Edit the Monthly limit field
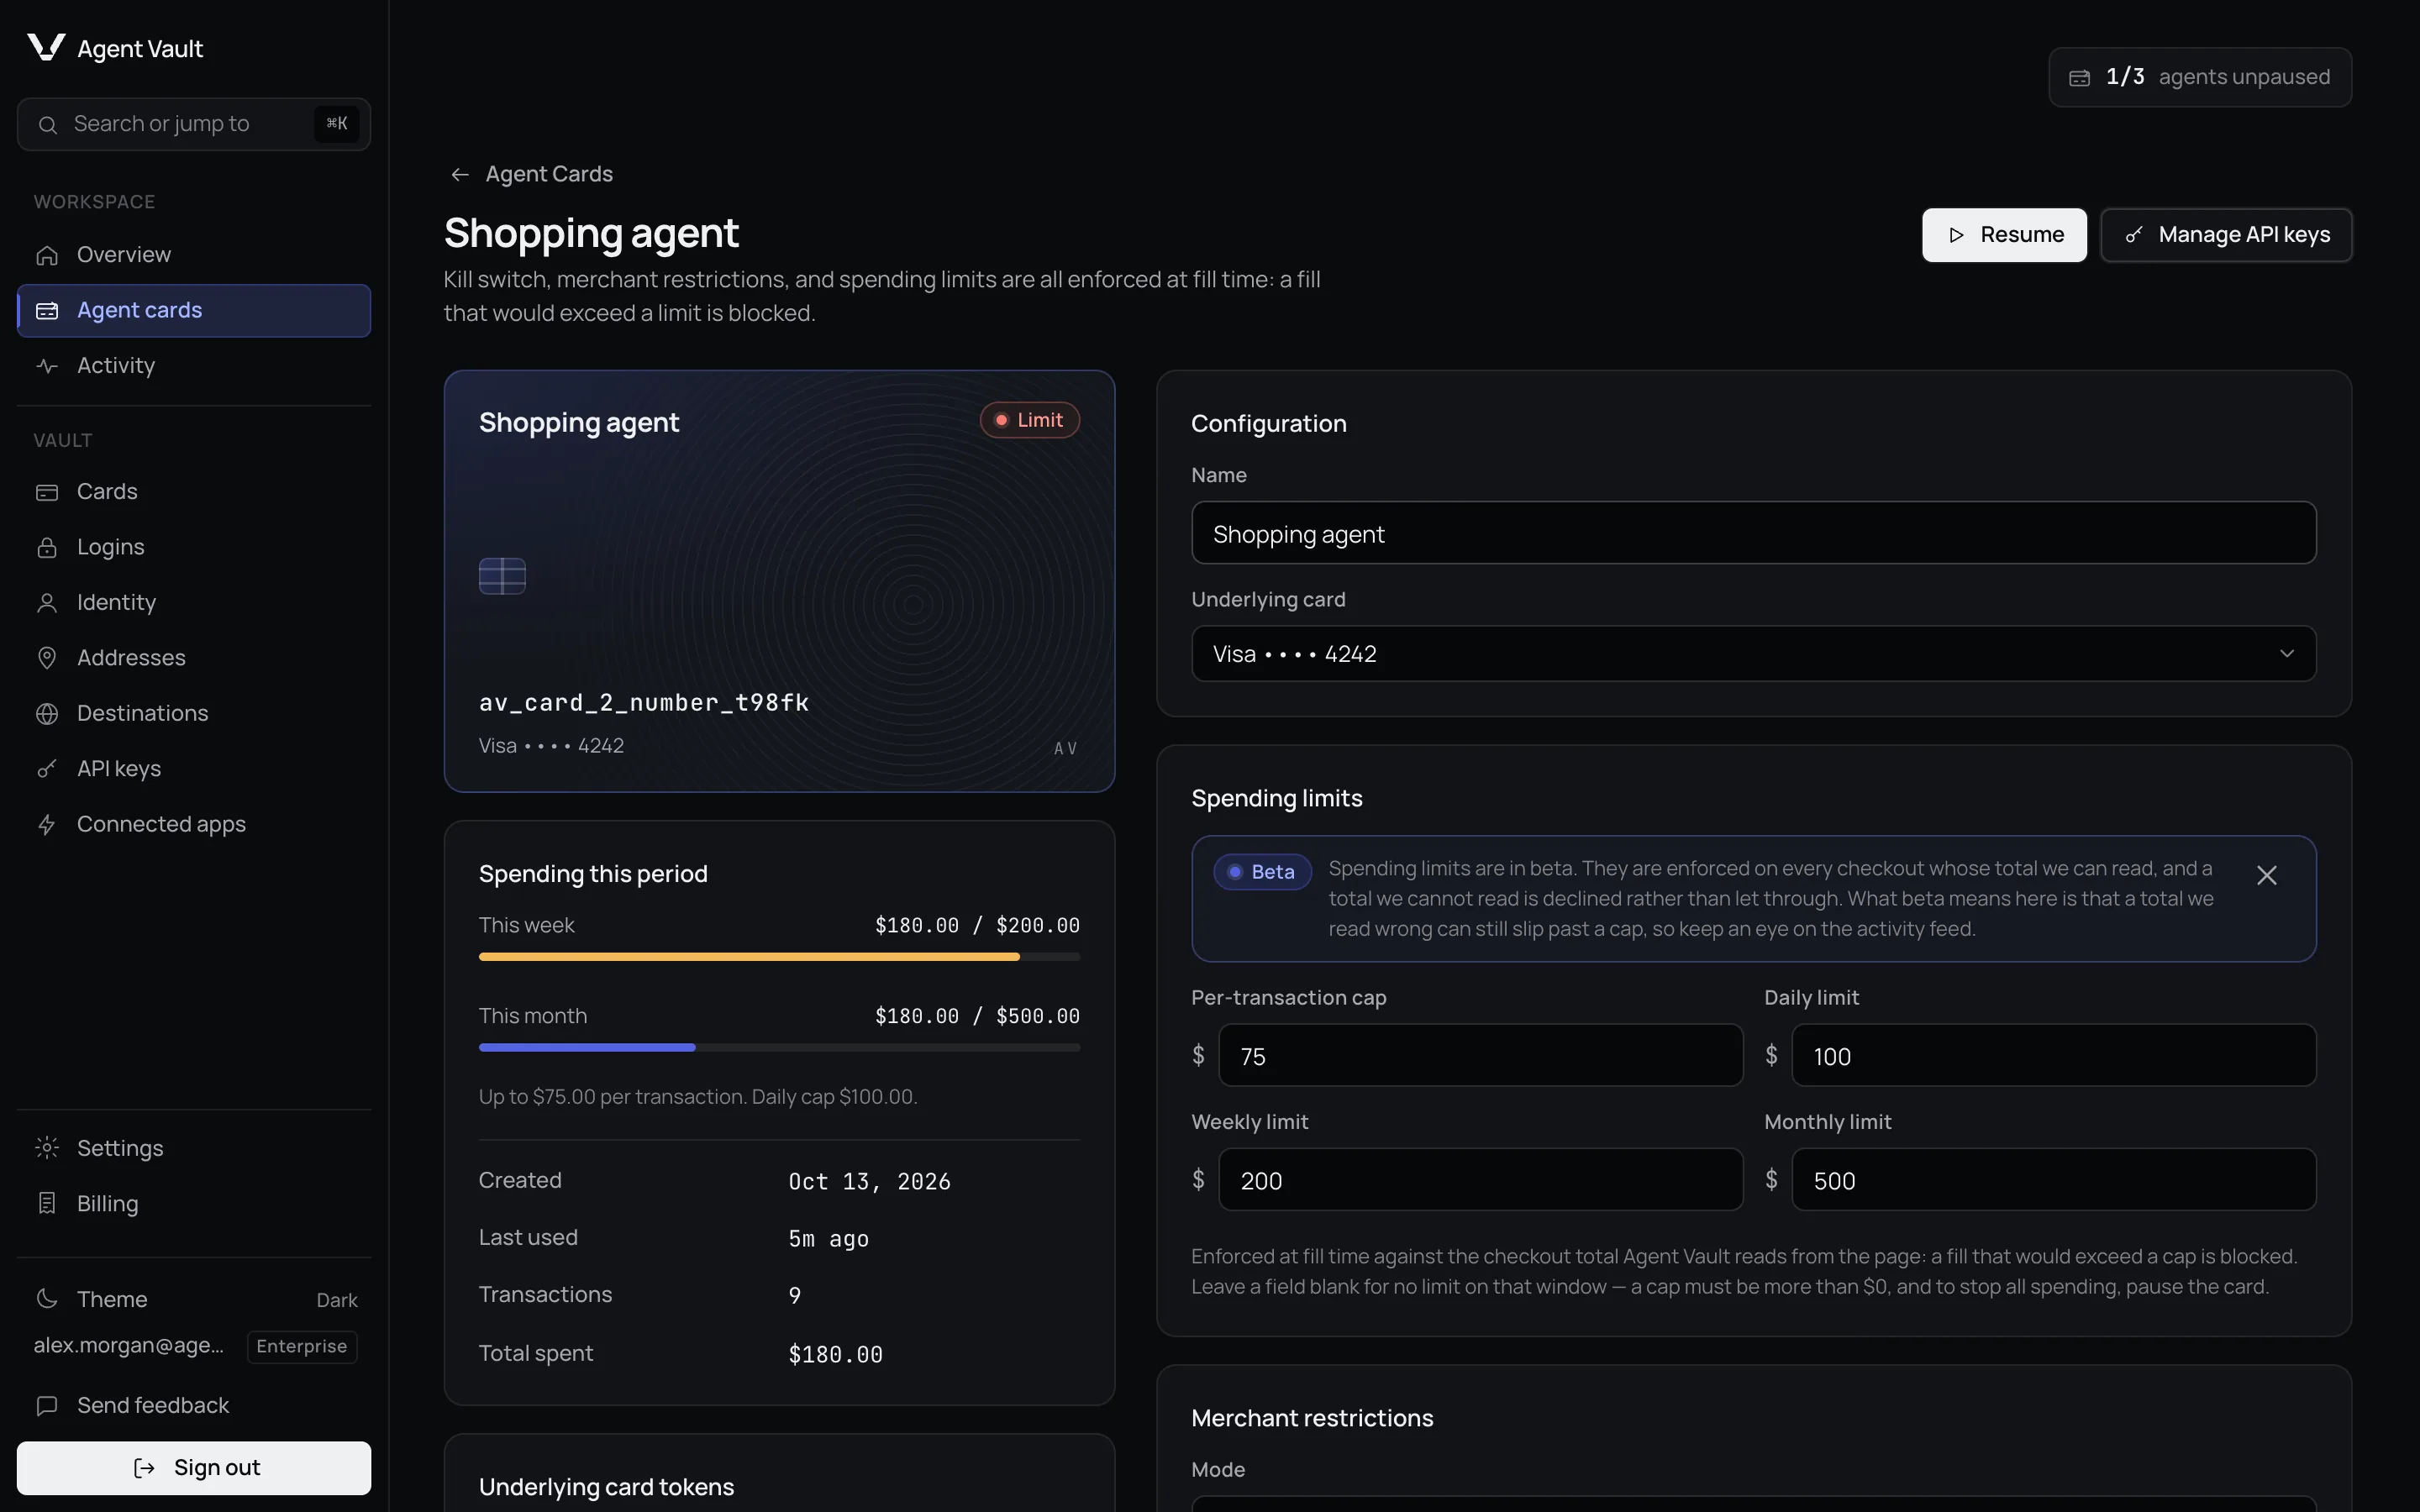 pos(2053,1180)
